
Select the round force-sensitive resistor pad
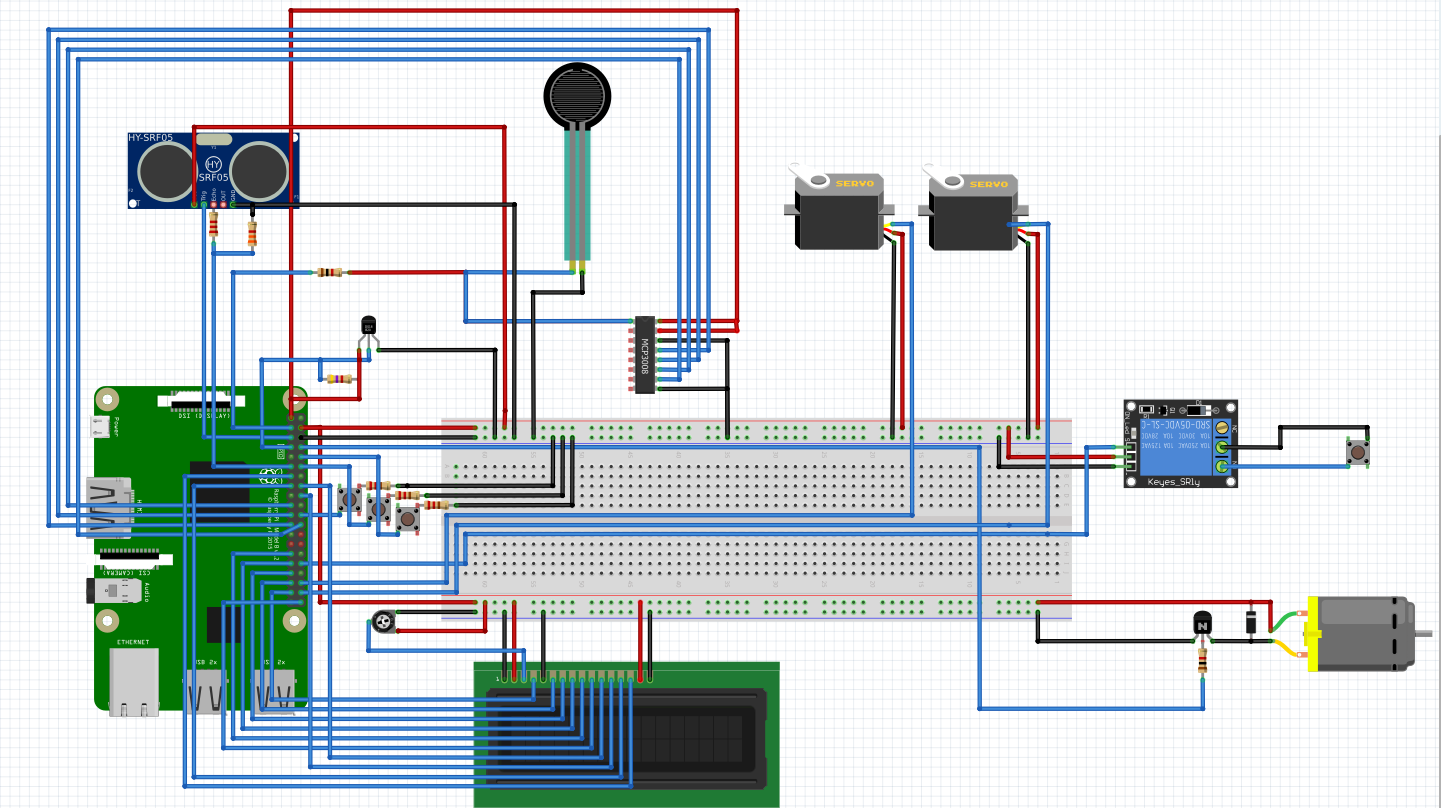click(577, 95)
